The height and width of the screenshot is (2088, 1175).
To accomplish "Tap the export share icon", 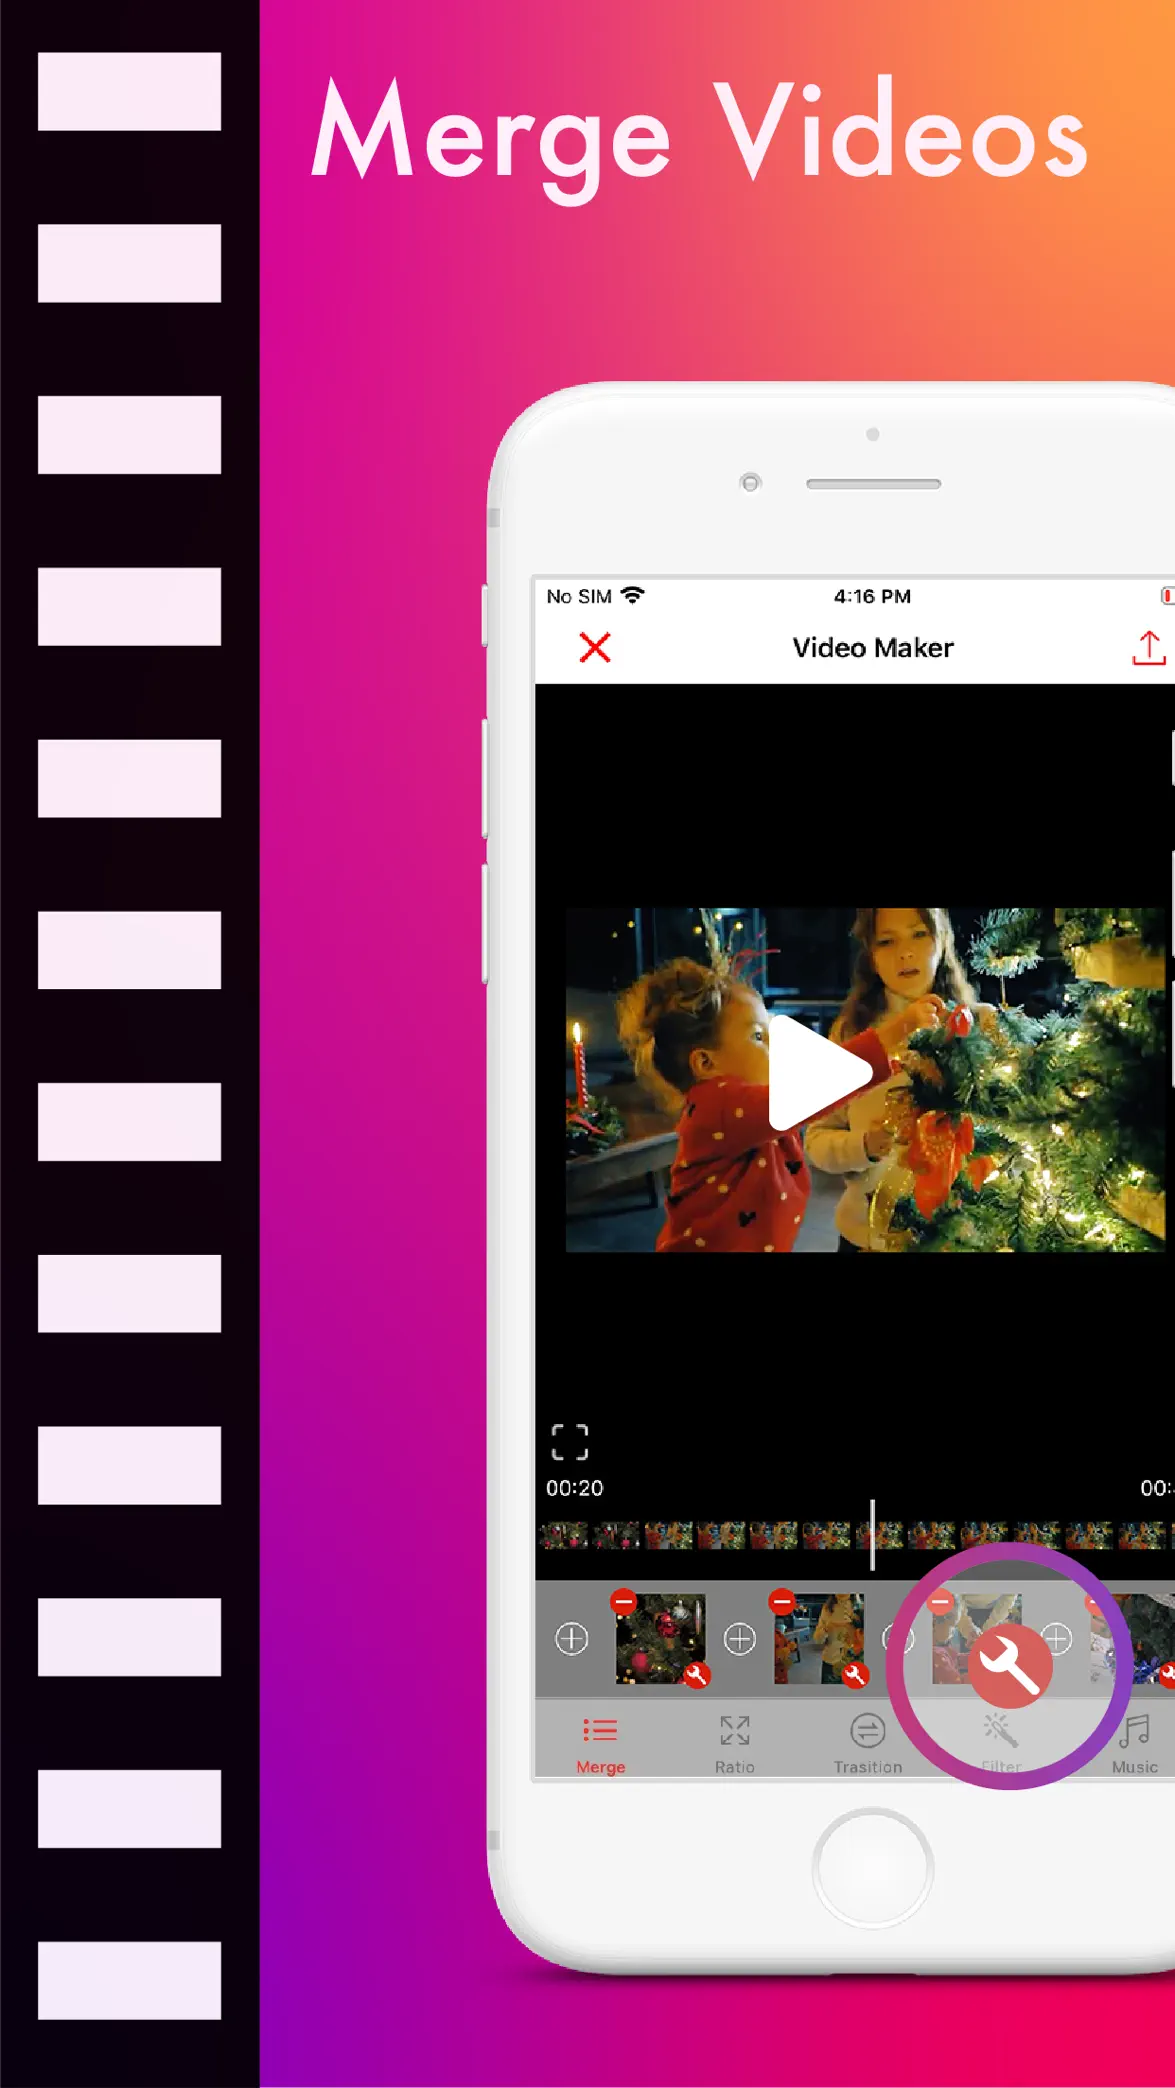I will (1149, 648).
